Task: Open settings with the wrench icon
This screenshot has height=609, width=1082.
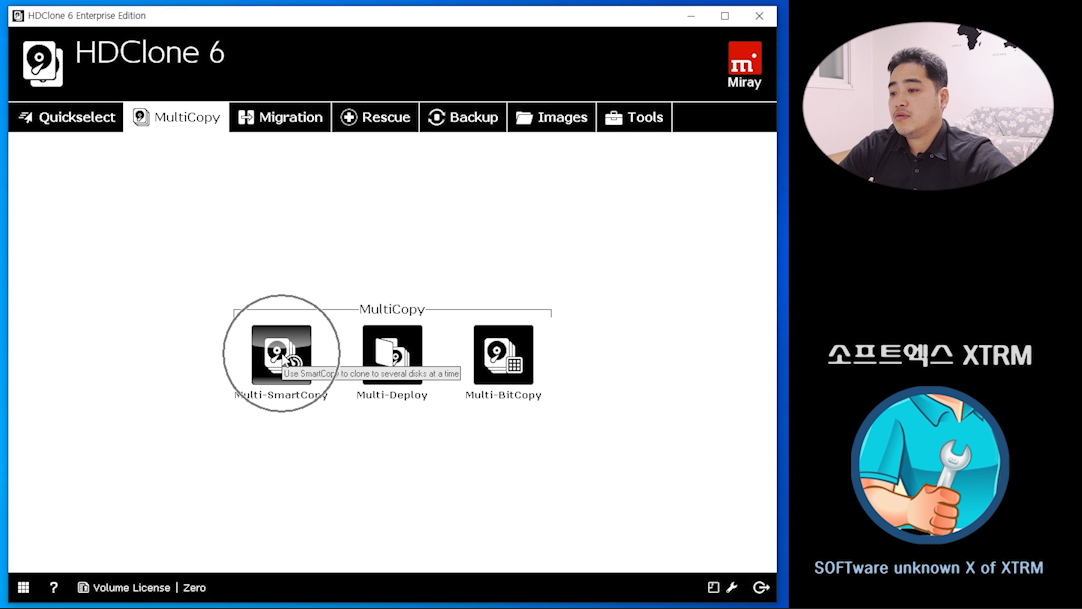Action: click(732, 588)
